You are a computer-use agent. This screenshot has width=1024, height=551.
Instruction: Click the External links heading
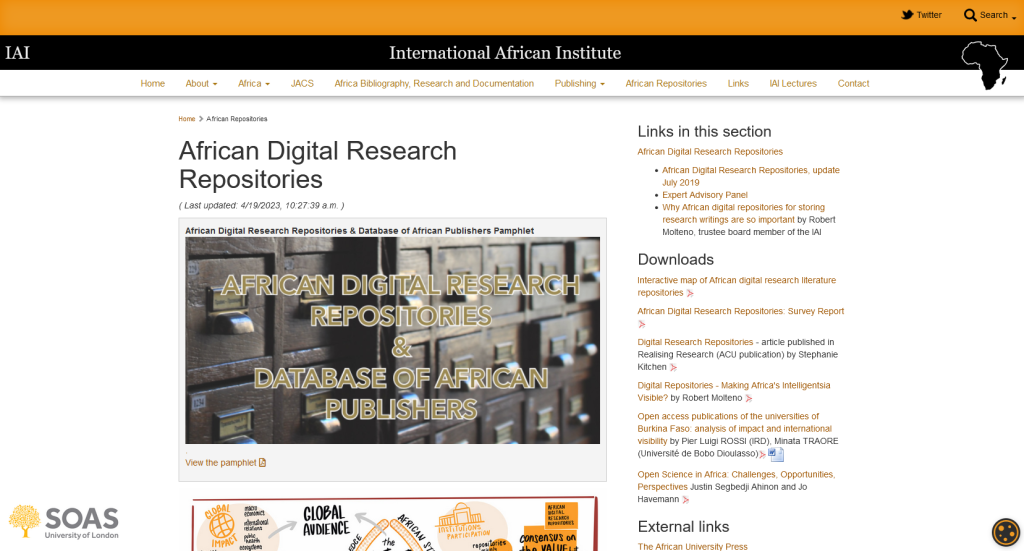pyautogui.click(x=683, y=527)
